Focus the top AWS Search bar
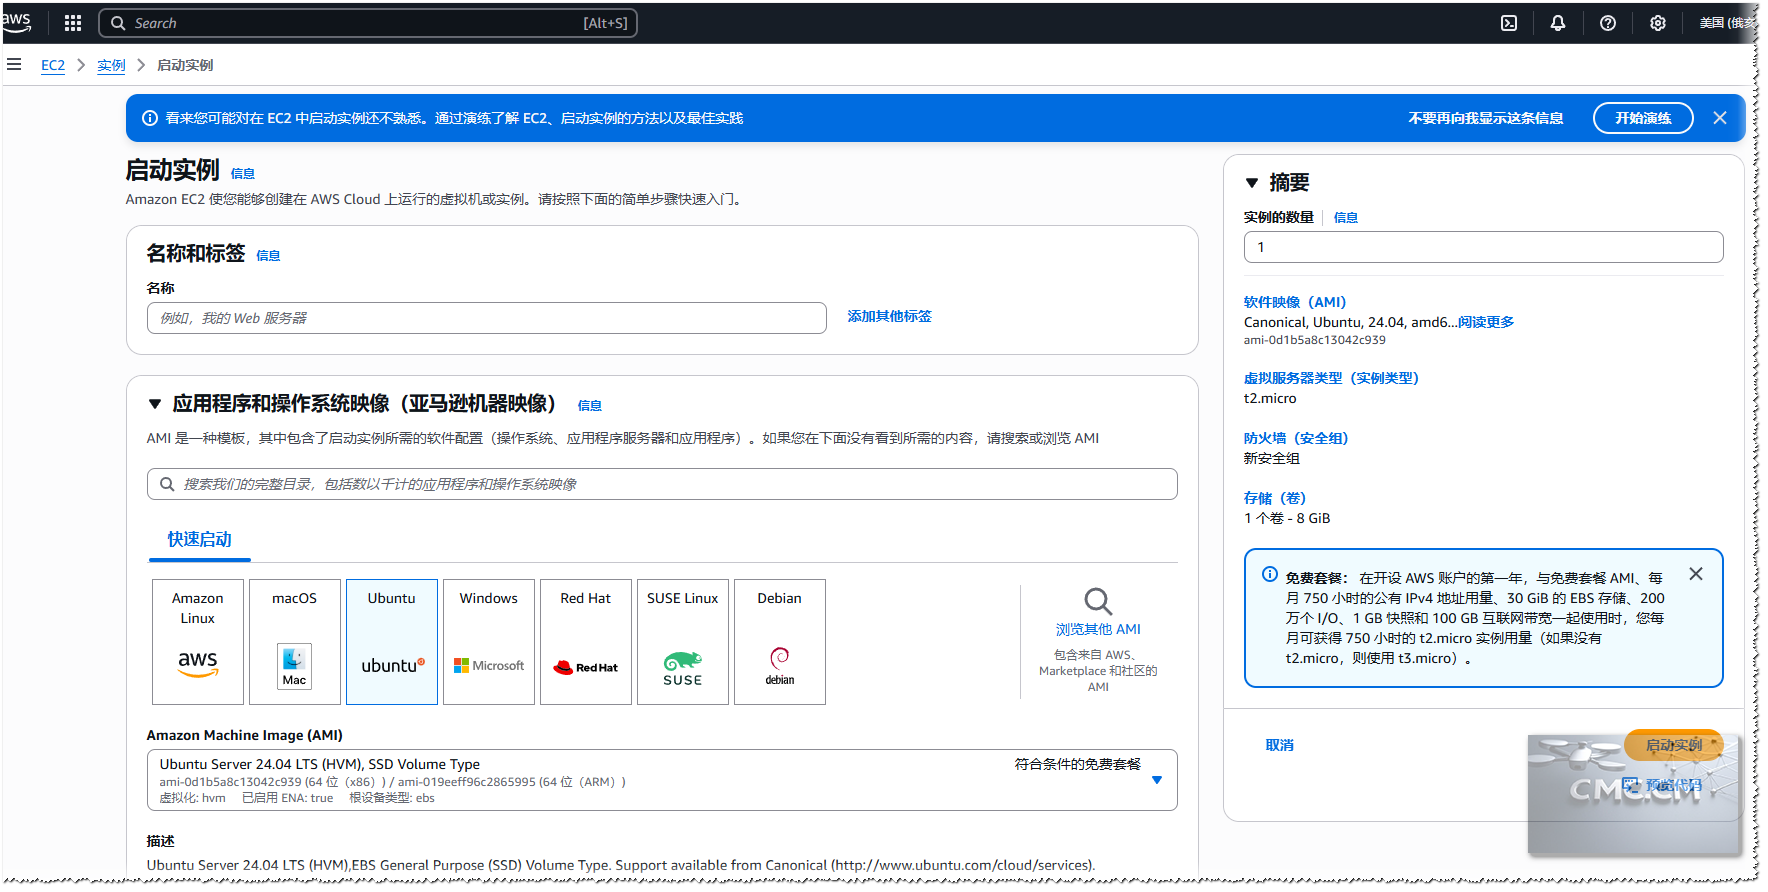1768x892 pixels. point(368,23)
